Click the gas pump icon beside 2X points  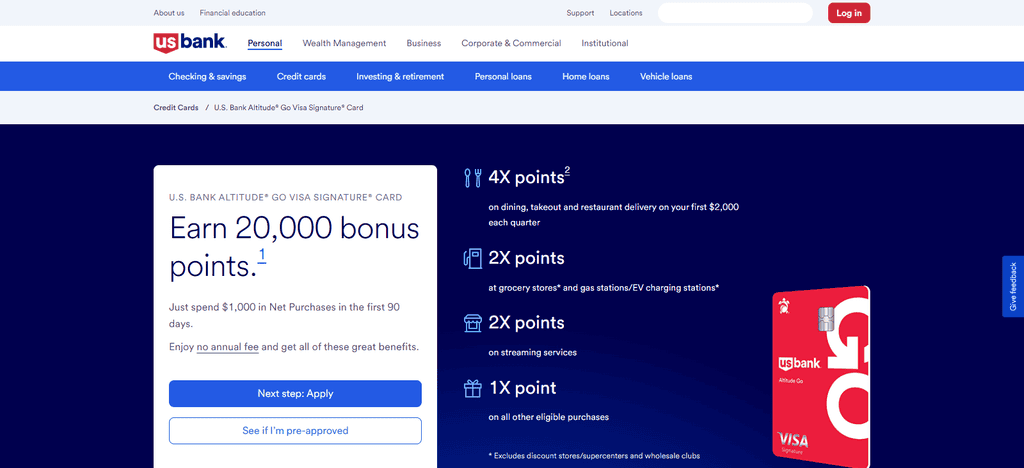click(472, 258)
